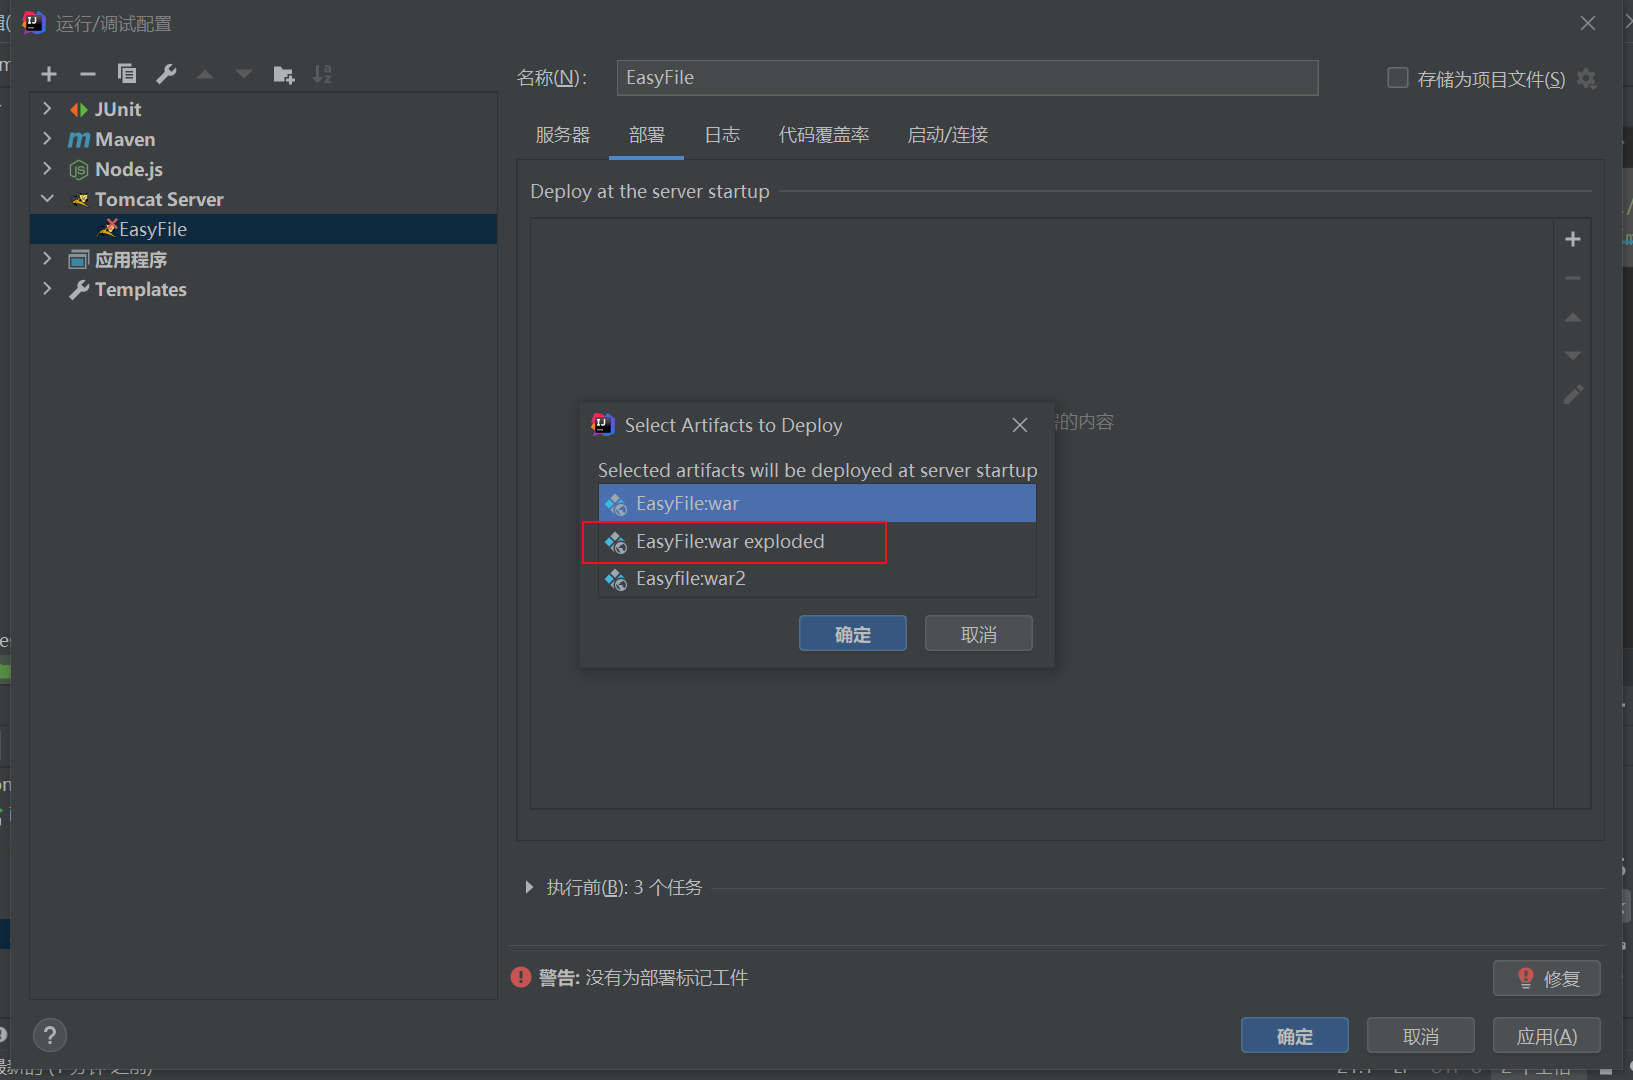
Task: Move configuration down in left toolbar
Action: [x=244, y=74]
